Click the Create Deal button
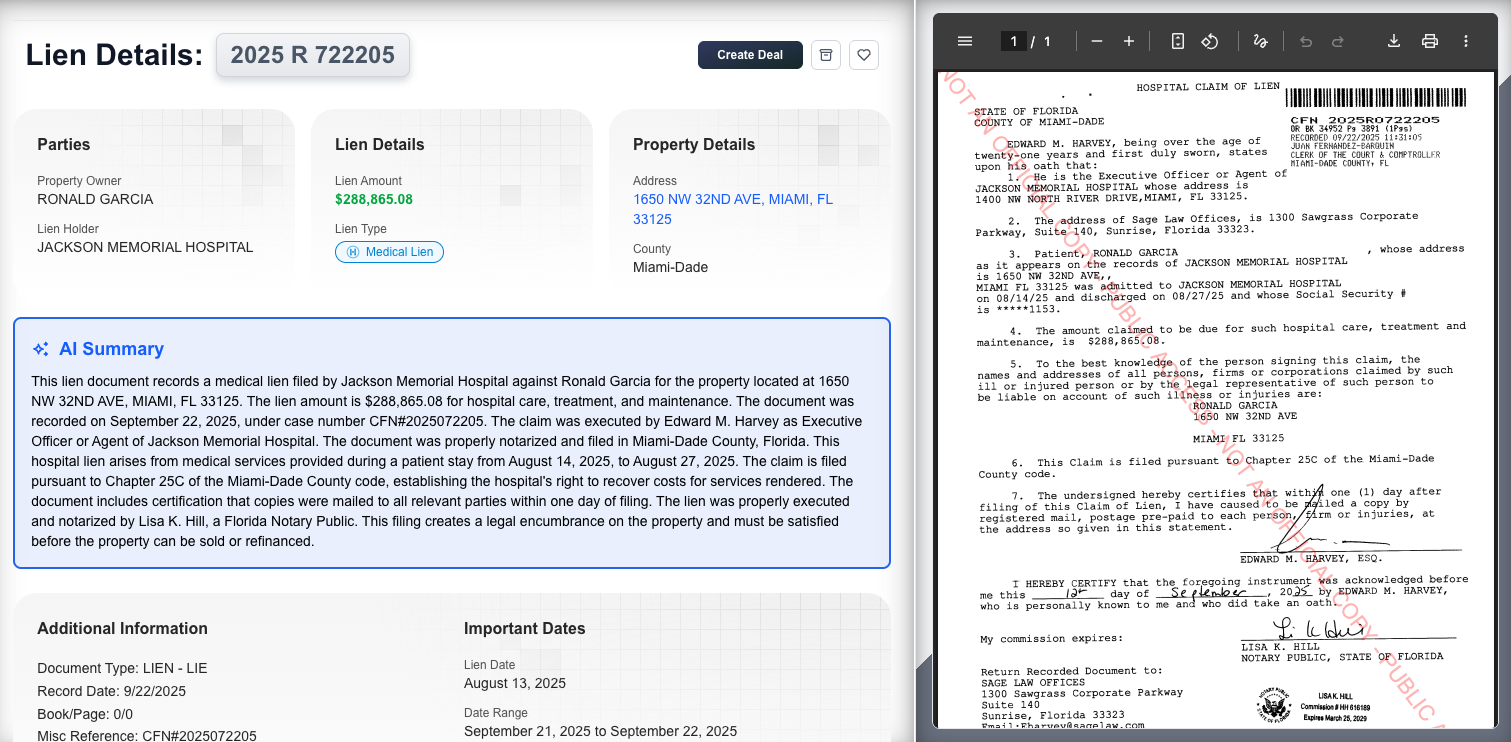1511x742 pixels. click(x=750, y=55)
